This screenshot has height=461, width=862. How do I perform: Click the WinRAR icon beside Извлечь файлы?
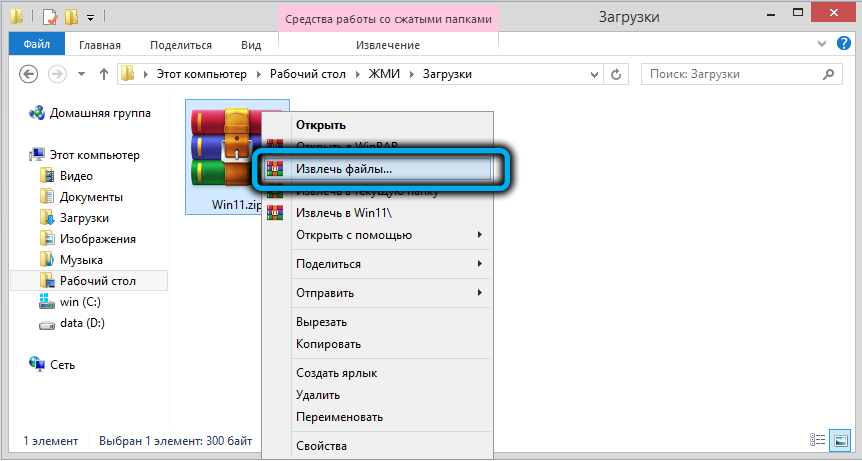(276, 169)
